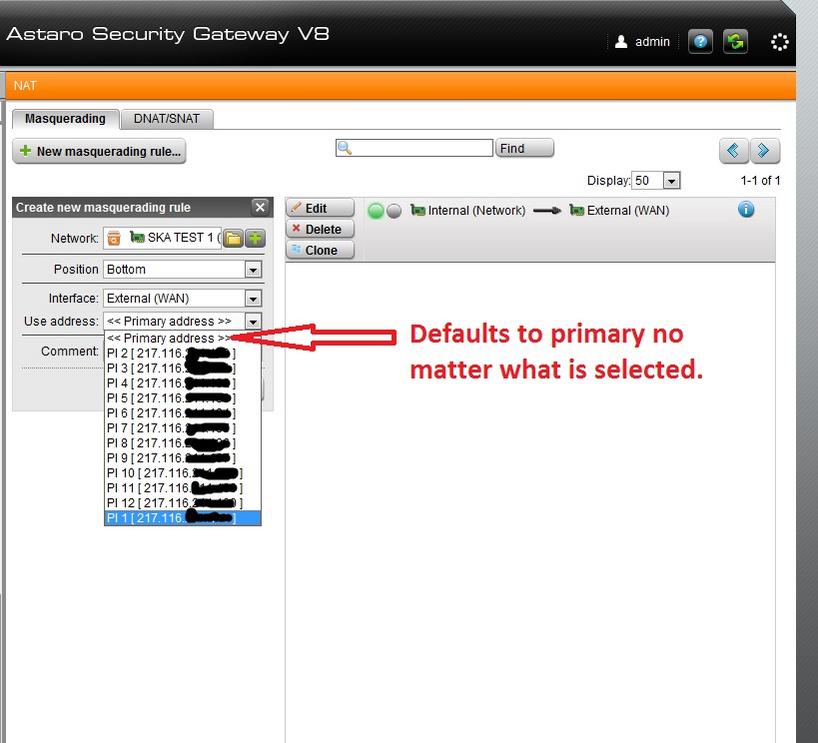Toggle the green rule status light
Viewport: 818px width, 743px height.
[376, 211]
